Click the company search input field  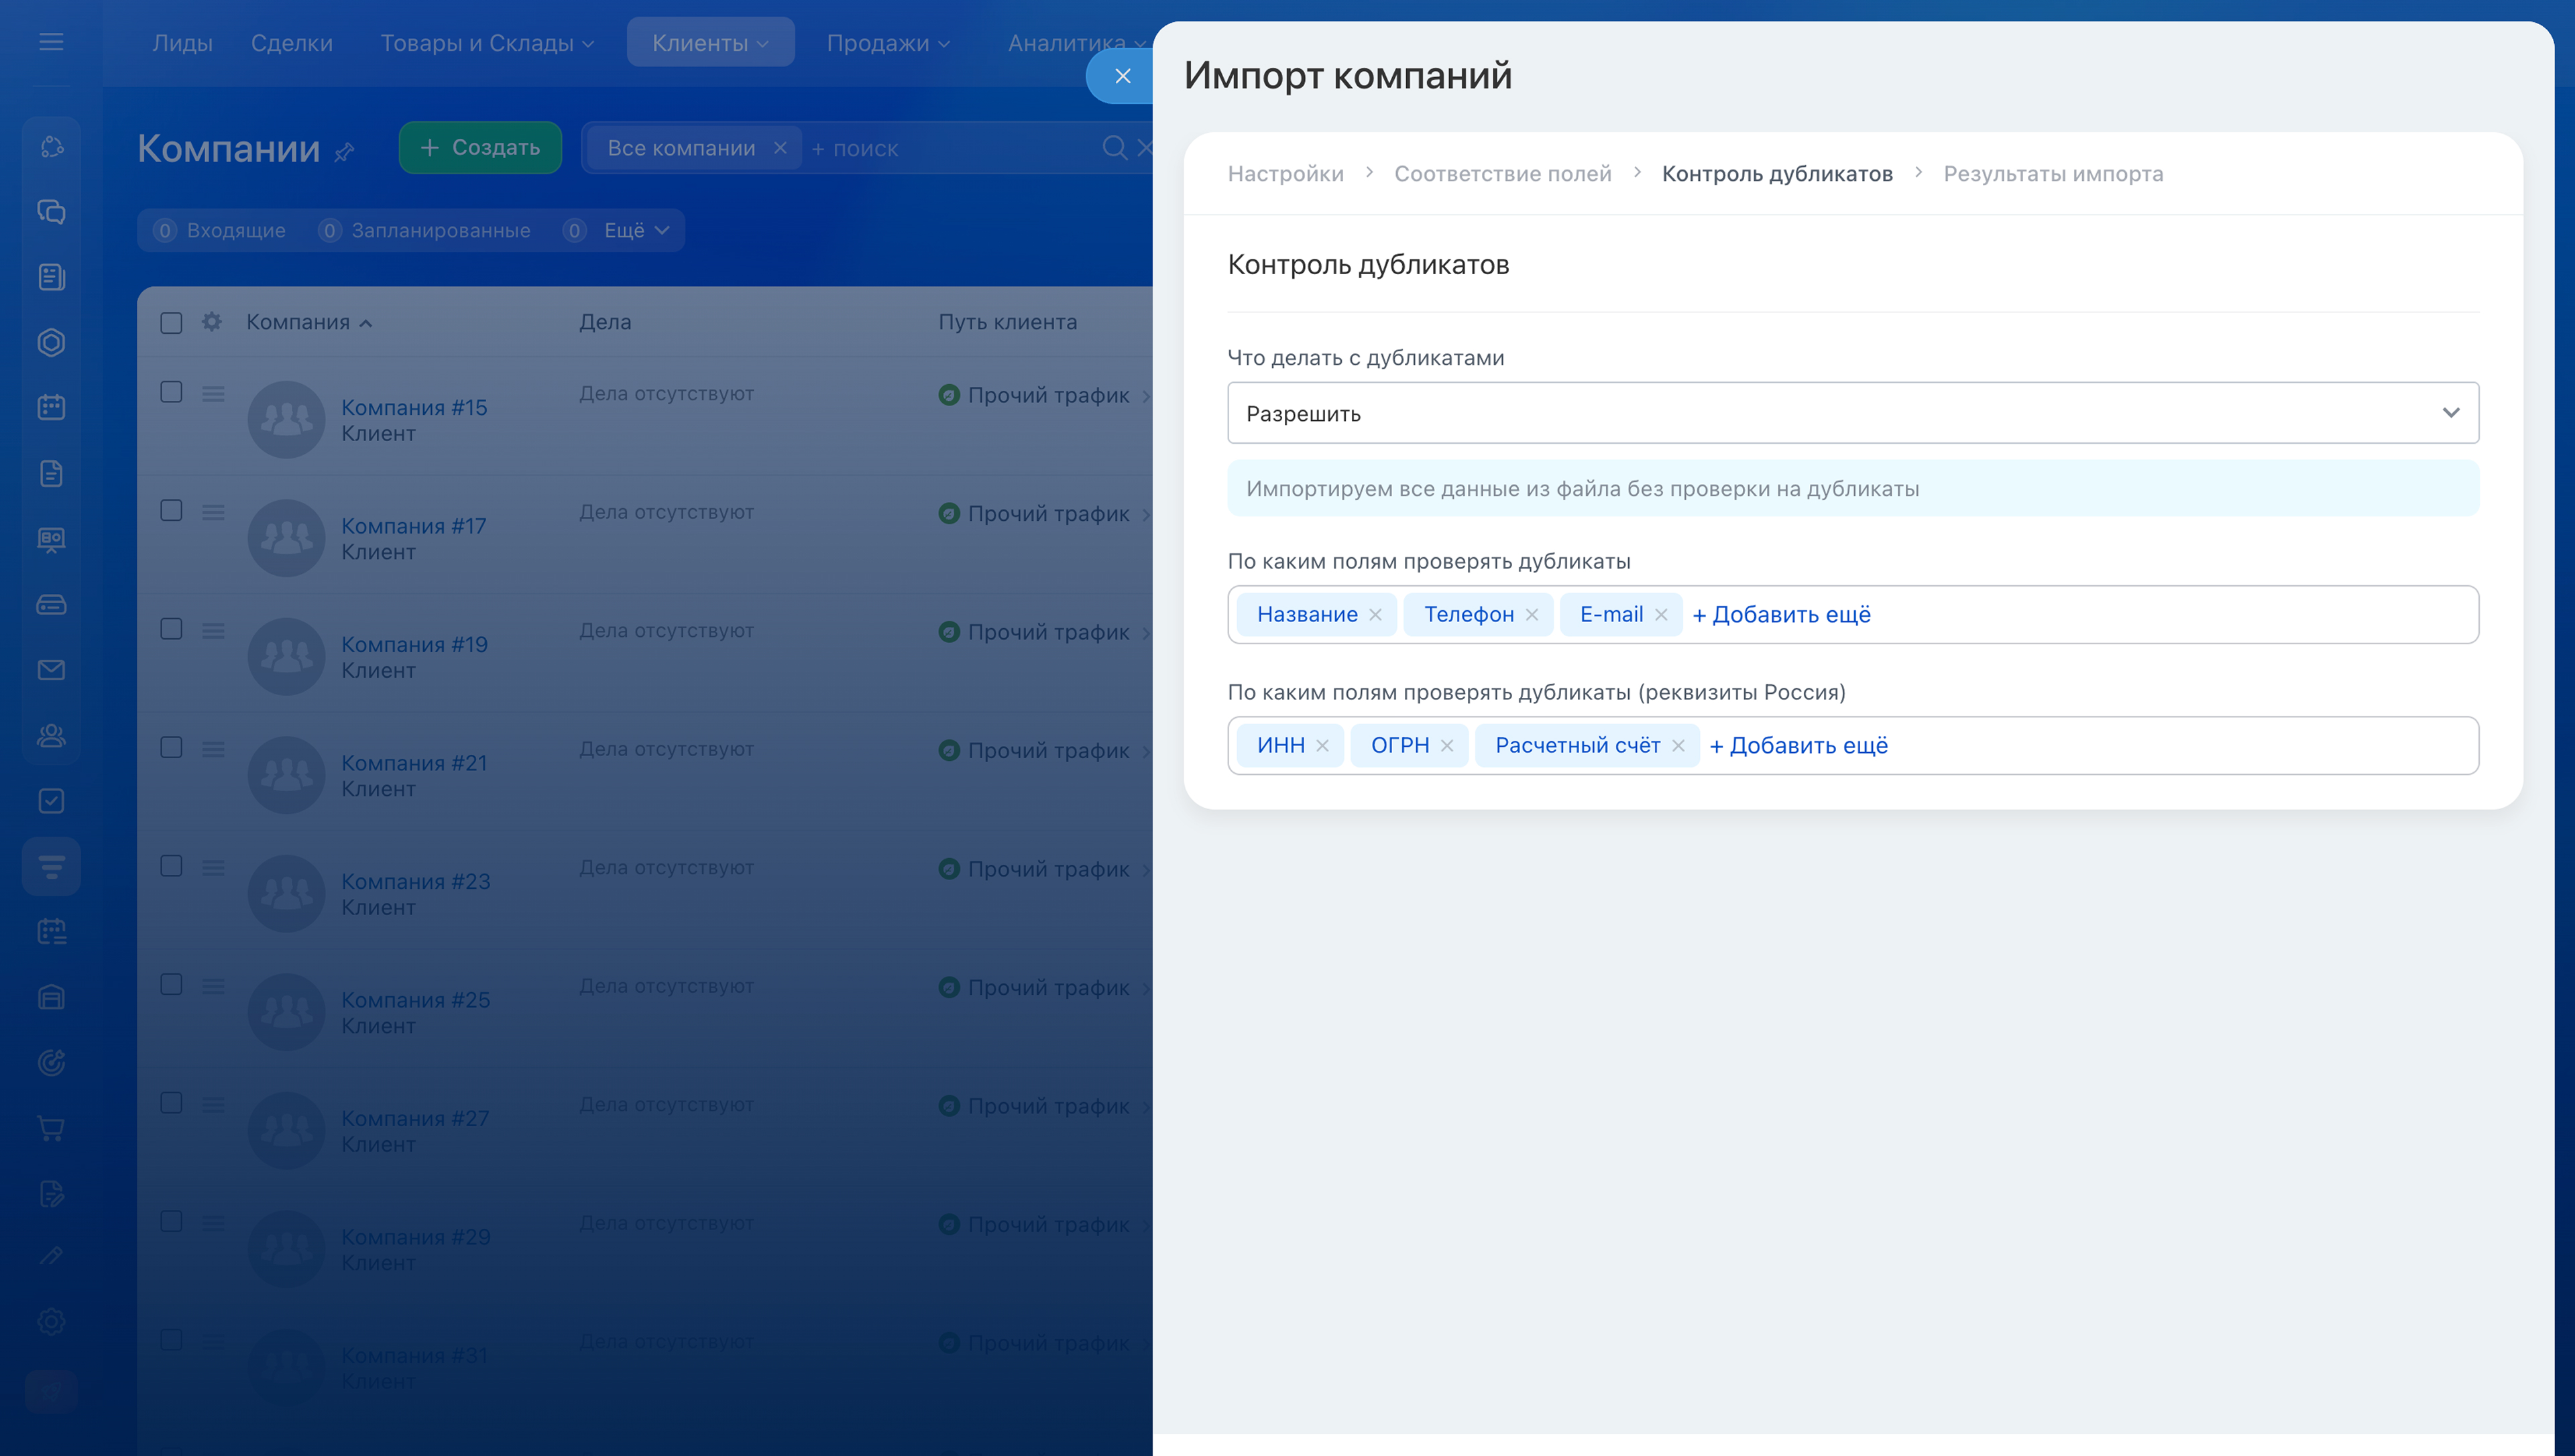(x=950, y=149)
